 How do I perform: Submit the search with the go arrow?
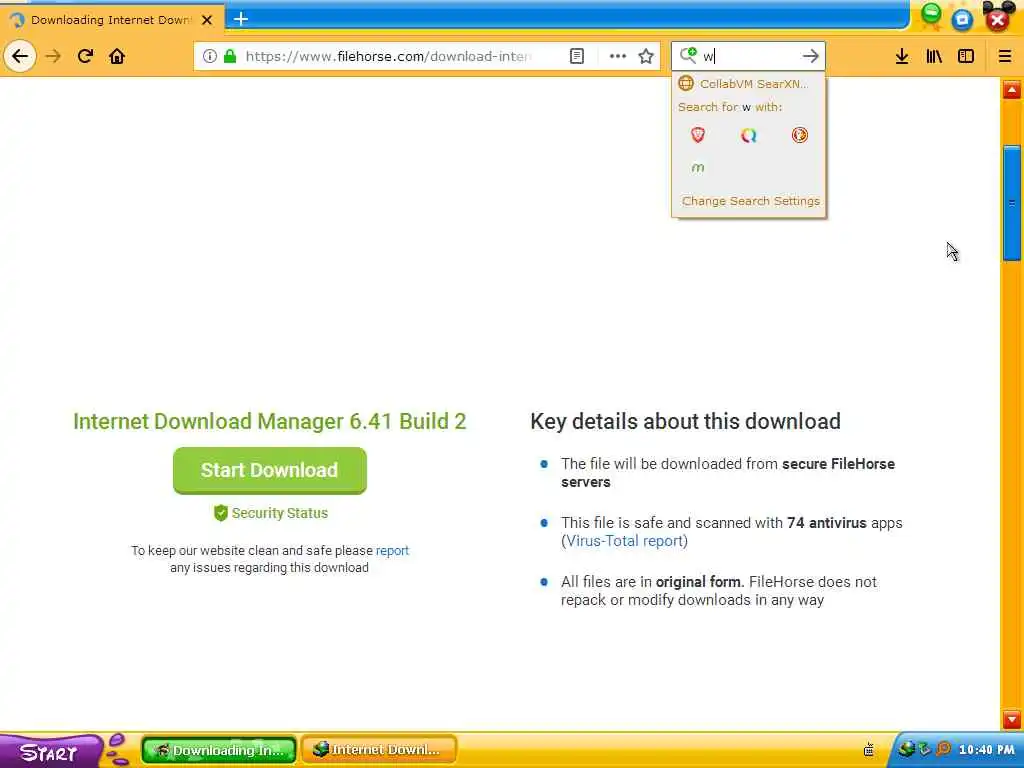[x=810, y=56]
